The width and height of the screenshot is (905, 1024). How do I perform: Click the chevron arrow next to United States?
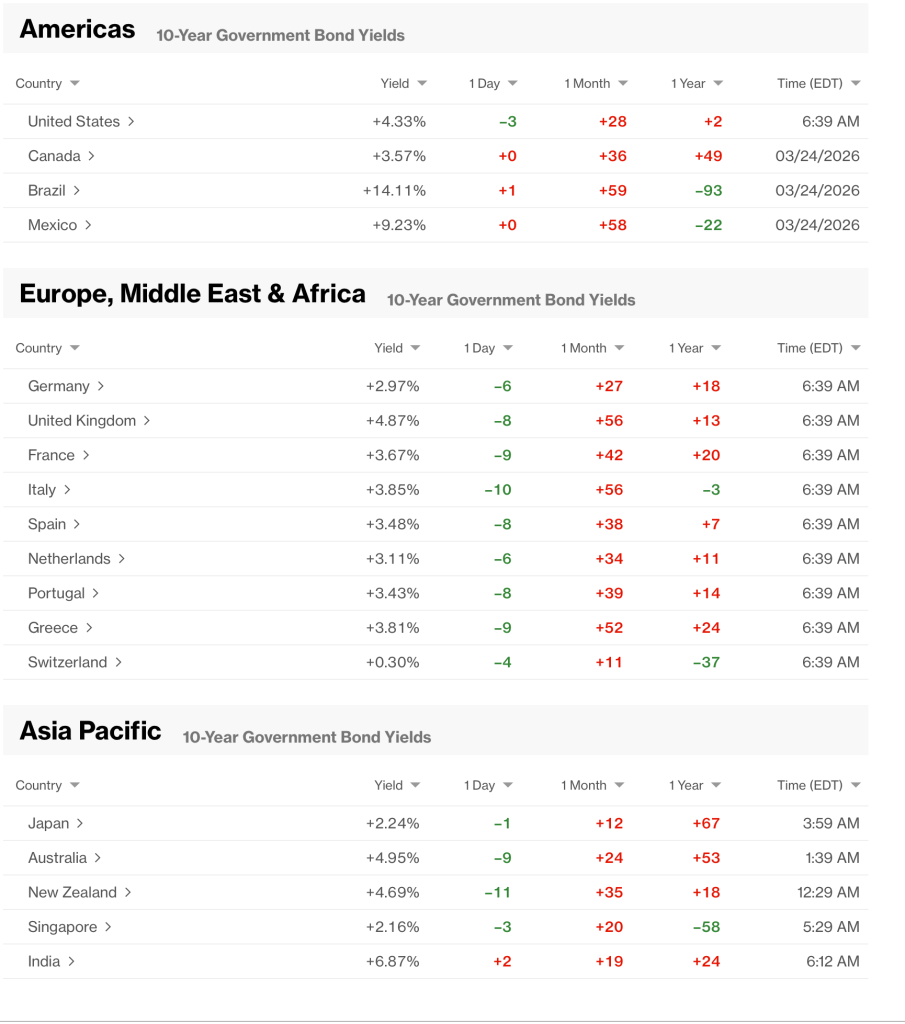pos(131,122)
